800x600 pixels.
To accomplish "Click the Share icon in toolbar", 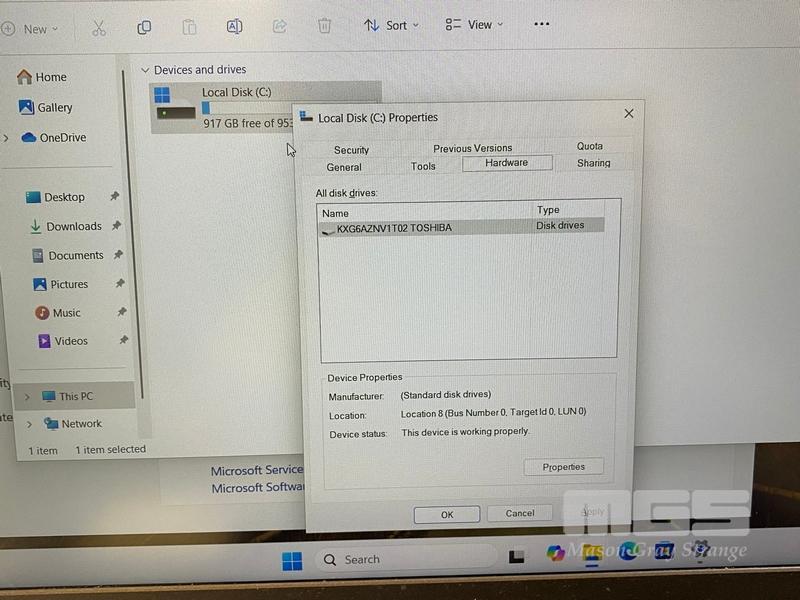I will [280, 26].
